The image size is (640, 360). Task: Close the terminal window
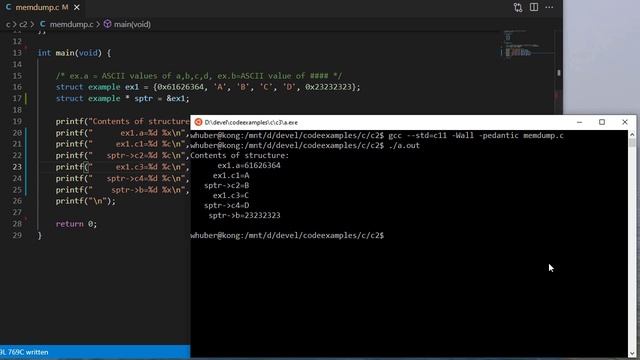point(625,122)
